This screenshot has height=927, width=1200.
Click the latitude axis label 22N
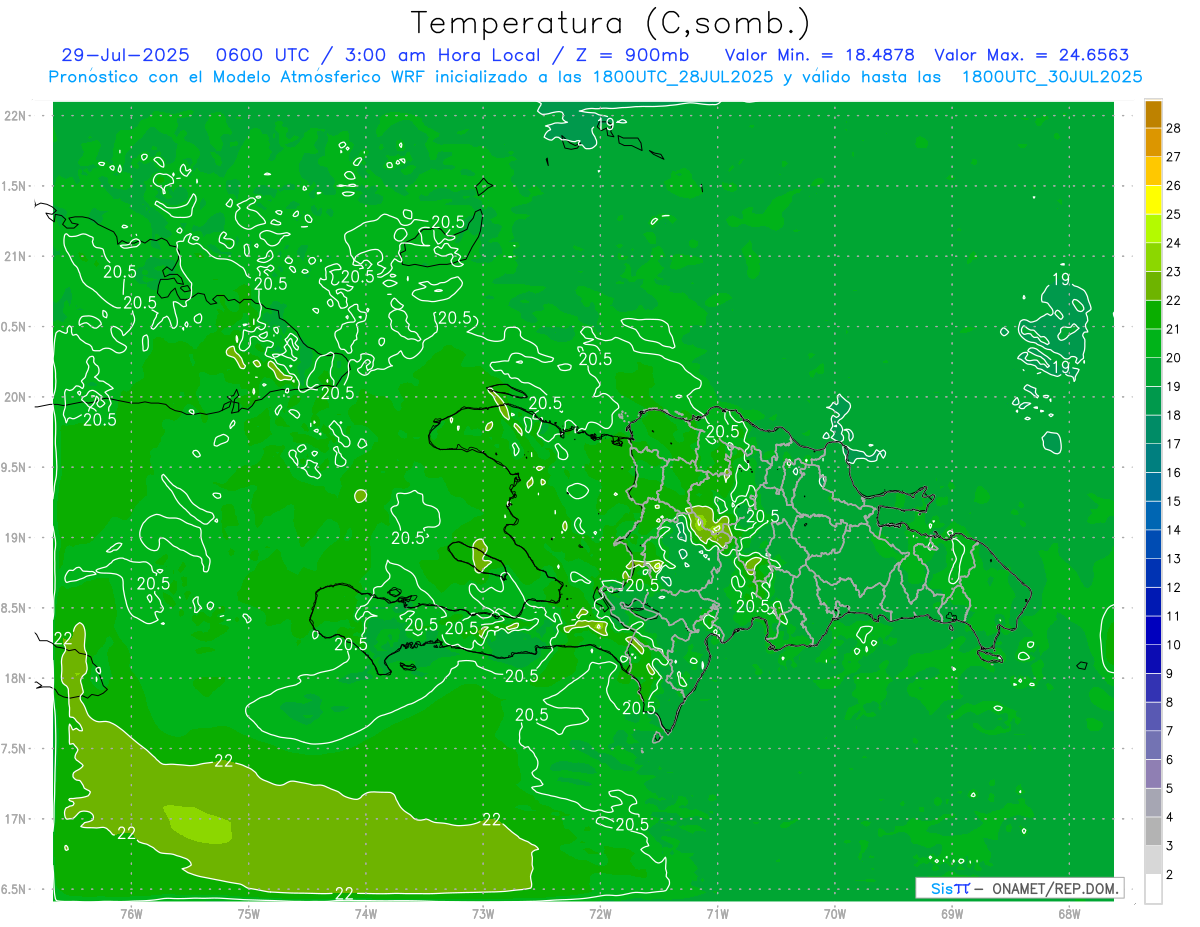(x=16, y=115)
